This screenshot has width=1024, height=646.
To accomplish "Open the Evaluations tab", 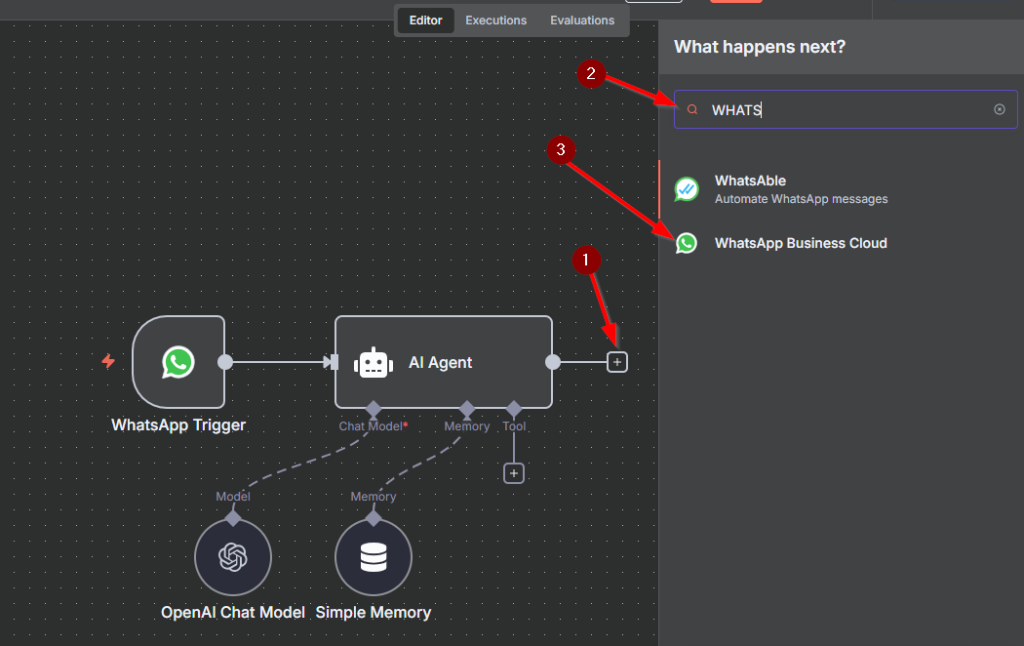I will [x=582, y=20].
